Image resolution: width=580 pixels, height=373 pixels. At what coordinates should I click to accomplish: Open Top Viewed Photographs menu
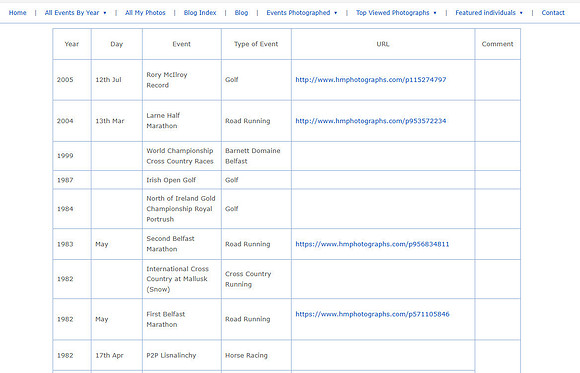[392, 13]
